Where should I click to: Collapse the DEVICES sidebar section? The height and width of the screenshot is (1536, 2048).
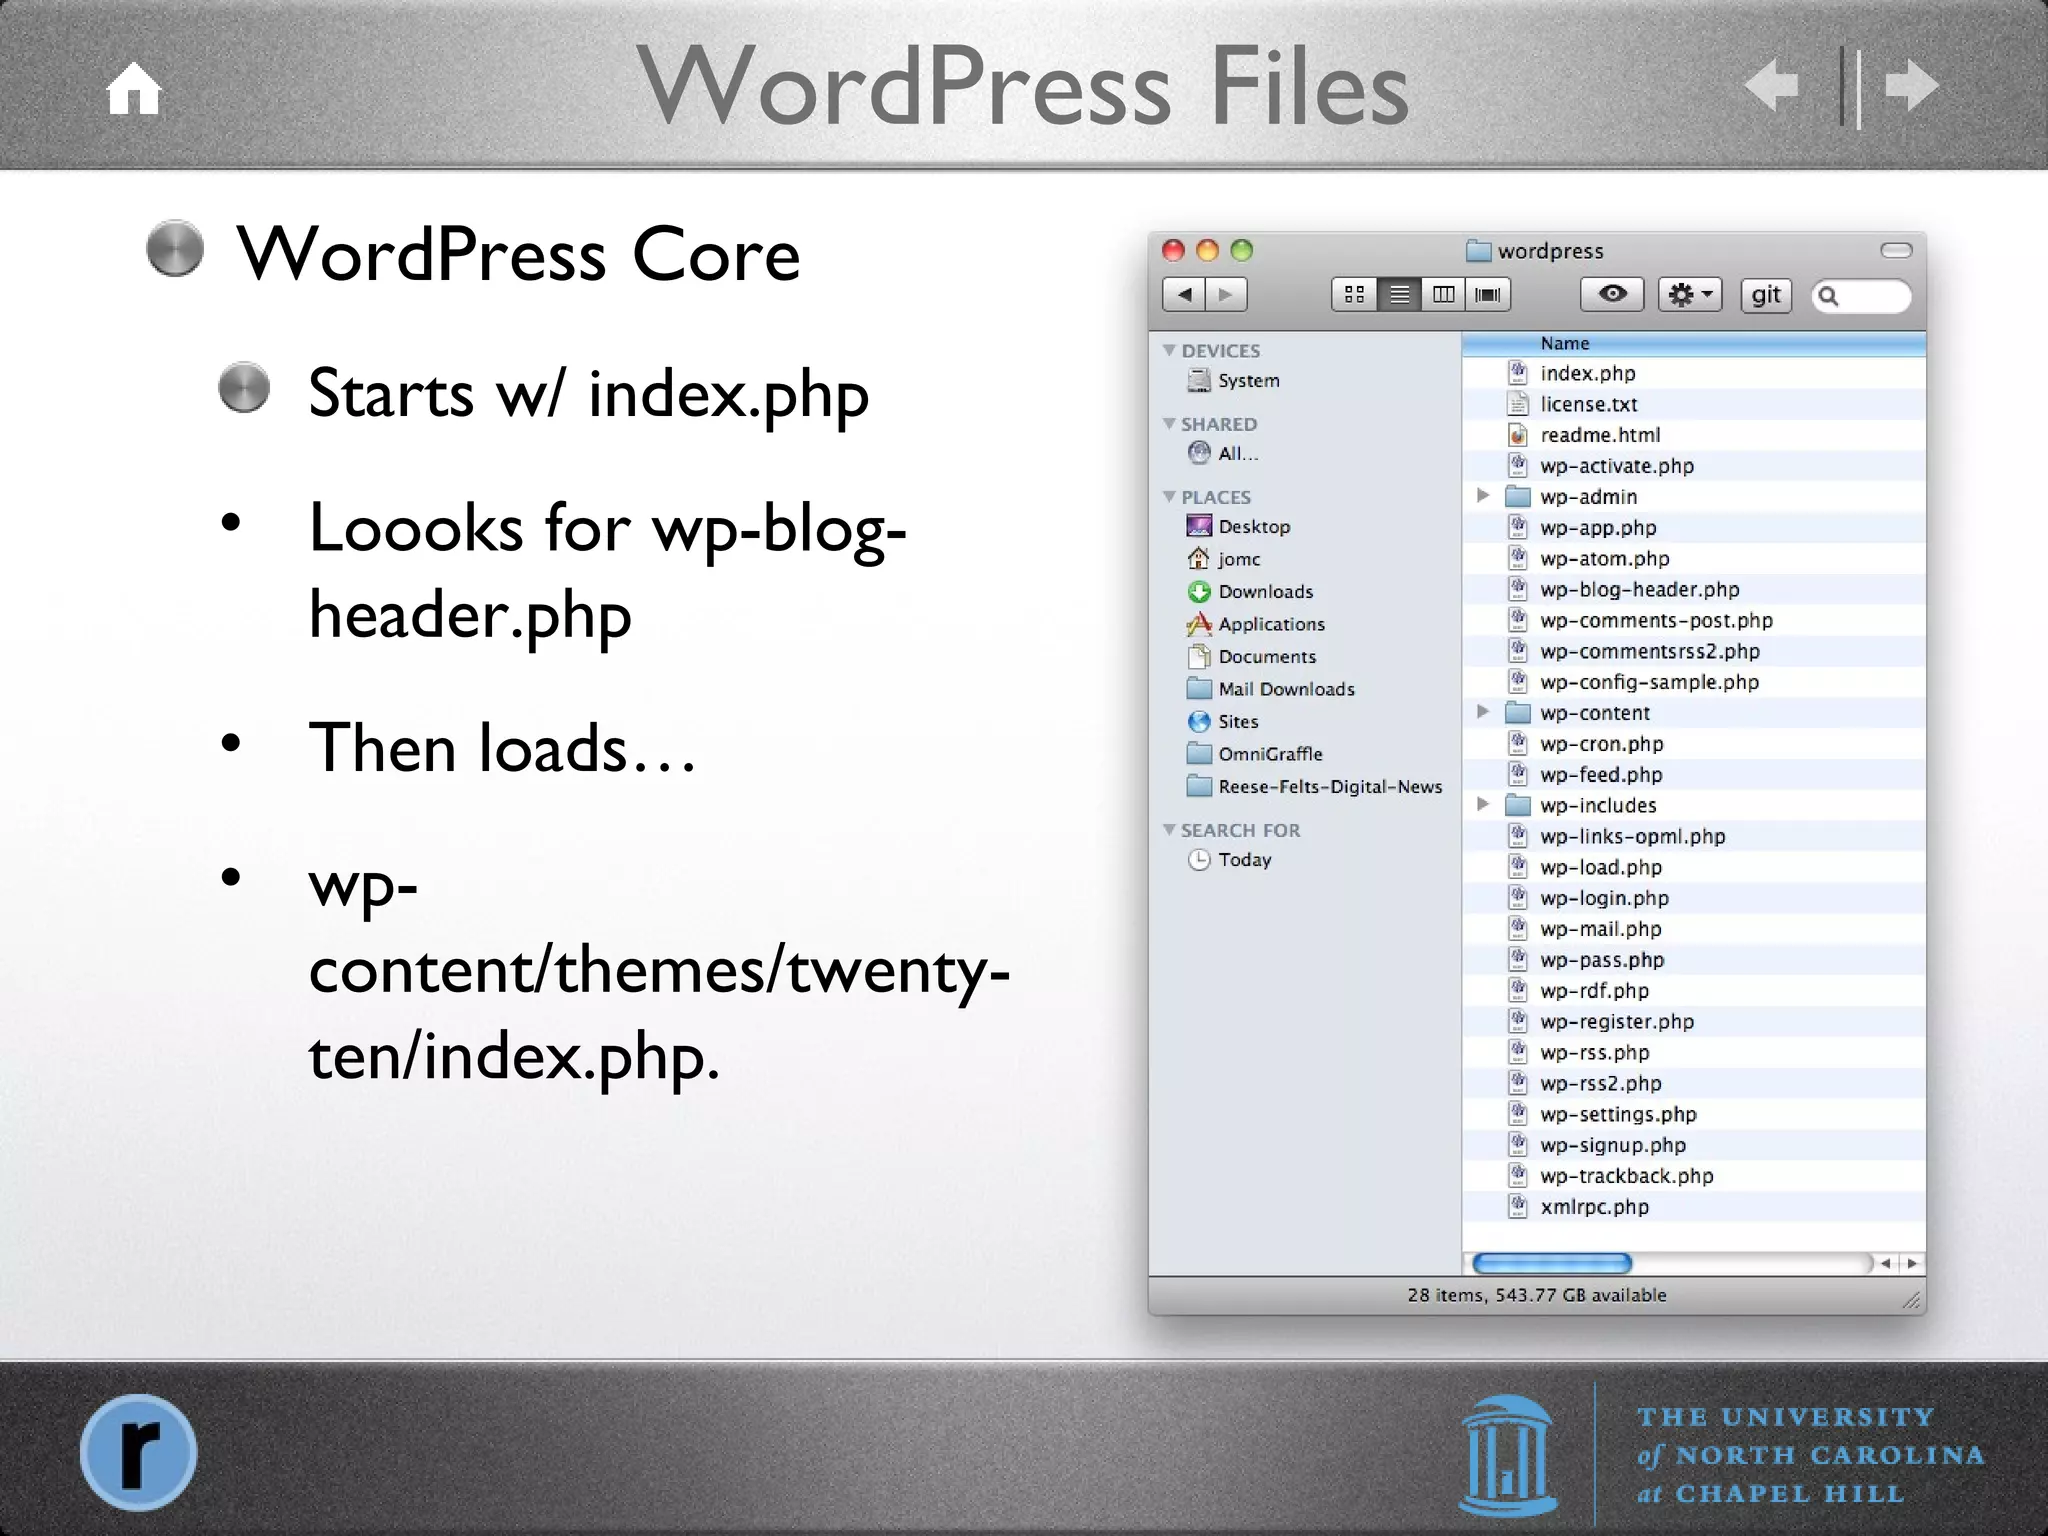pos(1169,350)
